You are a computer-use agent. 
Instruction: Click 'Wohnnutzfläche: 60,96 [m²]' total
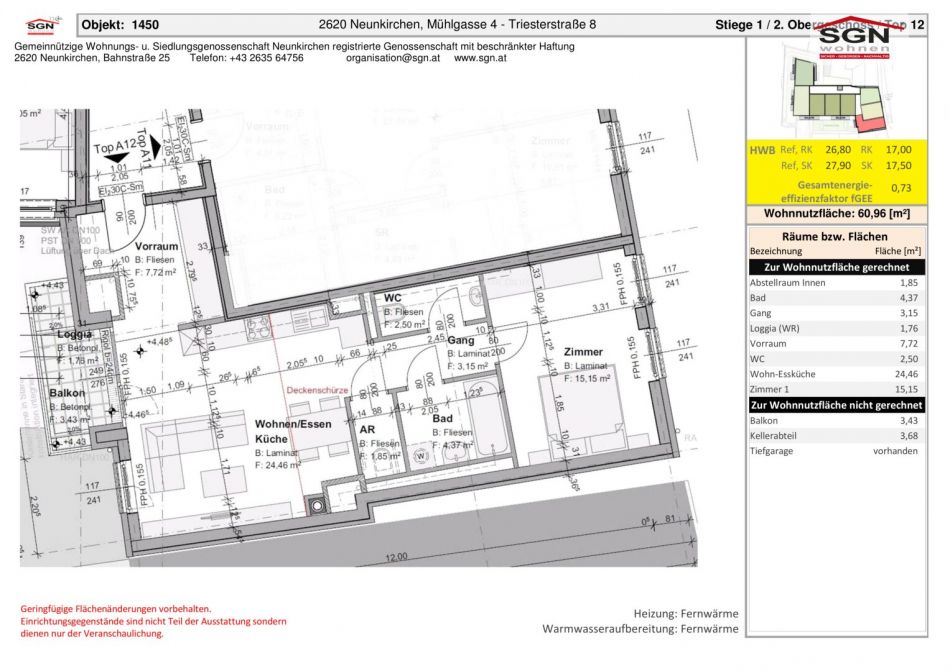(837, 214)
